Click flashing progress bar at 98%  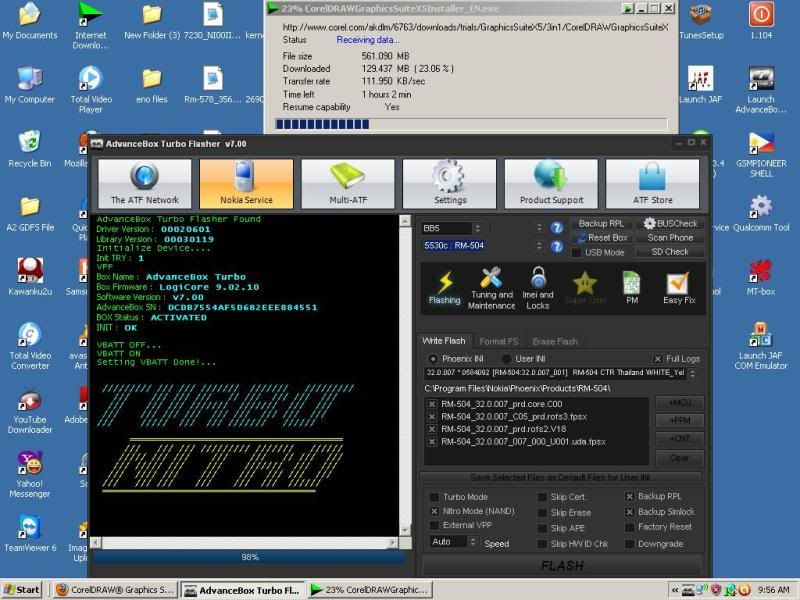click(x=249, y=557)
